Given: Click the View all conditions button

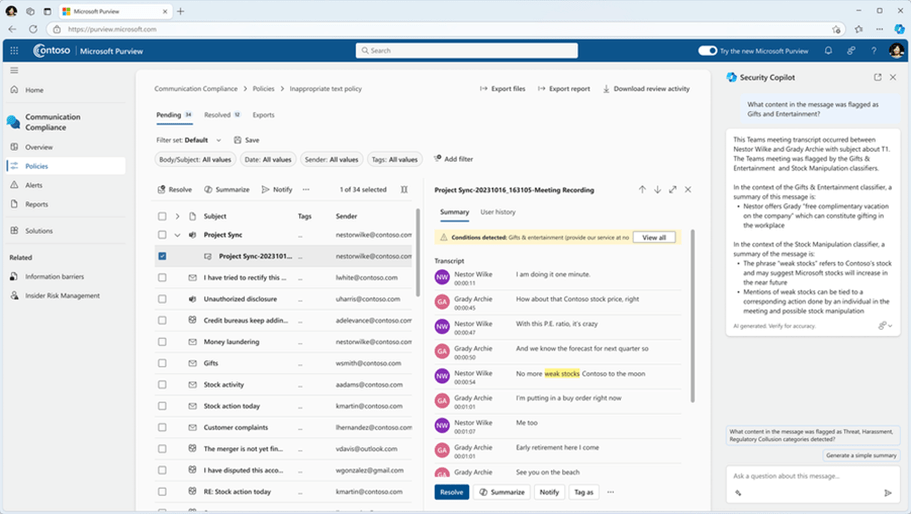Looking at the screenshot, I should point(654,237).
